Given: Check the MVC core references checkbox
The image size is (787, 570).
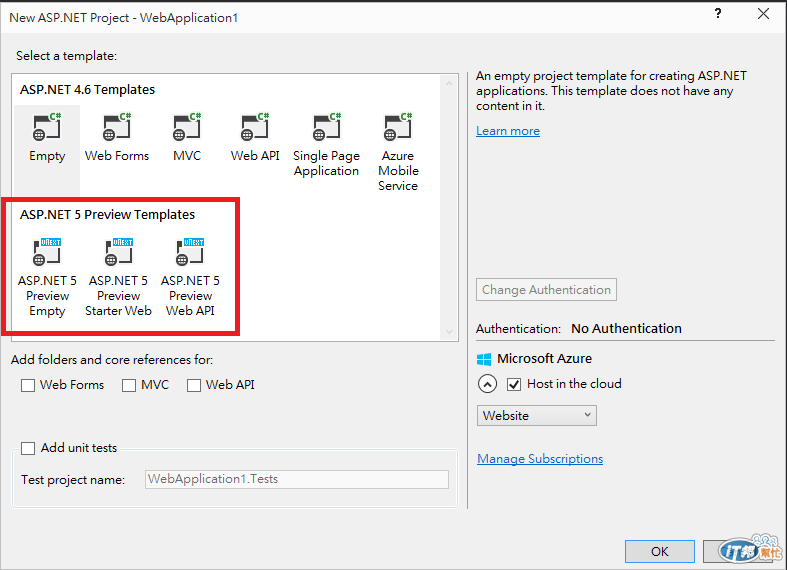Looking at the screenshot, I should (x=129, y=385).
